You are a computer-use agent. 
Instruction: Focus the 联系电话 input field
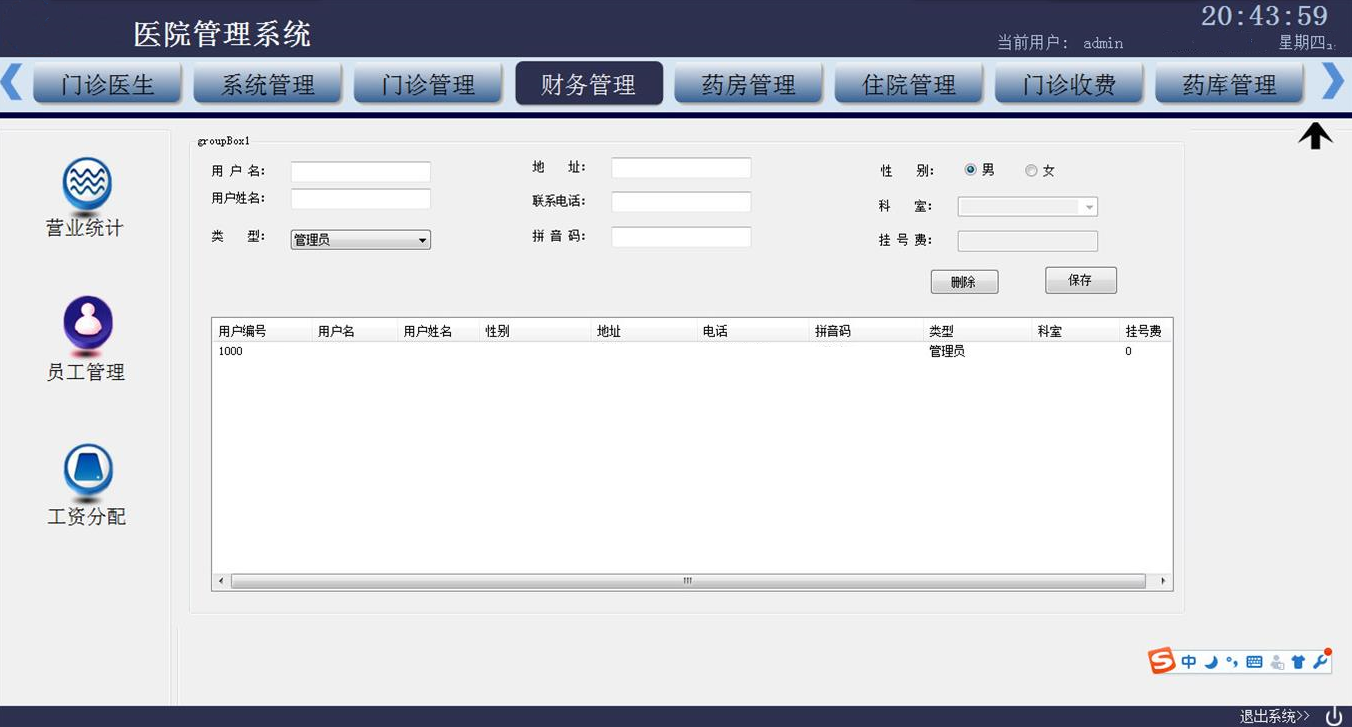coord(681,202)
